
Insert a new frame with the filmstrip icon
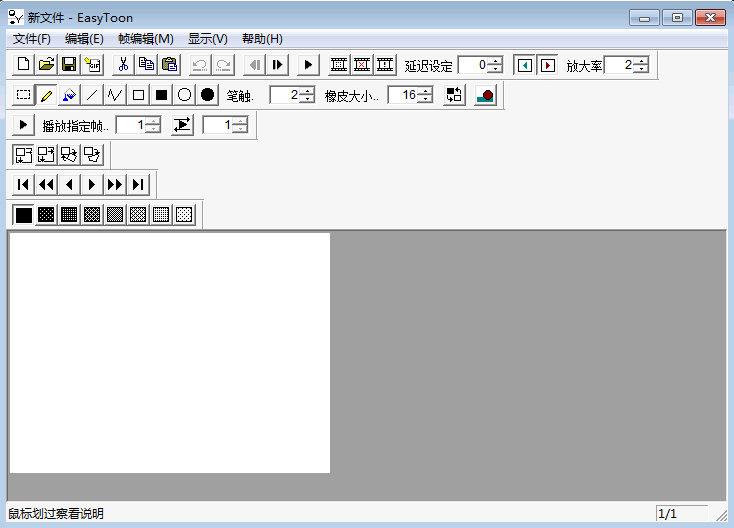point(339,65)
